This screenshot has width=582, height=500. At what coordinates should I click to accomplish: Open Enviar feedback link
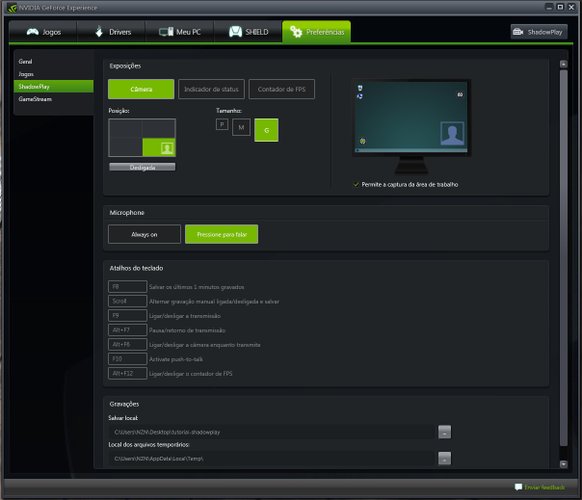pos(545,487)
